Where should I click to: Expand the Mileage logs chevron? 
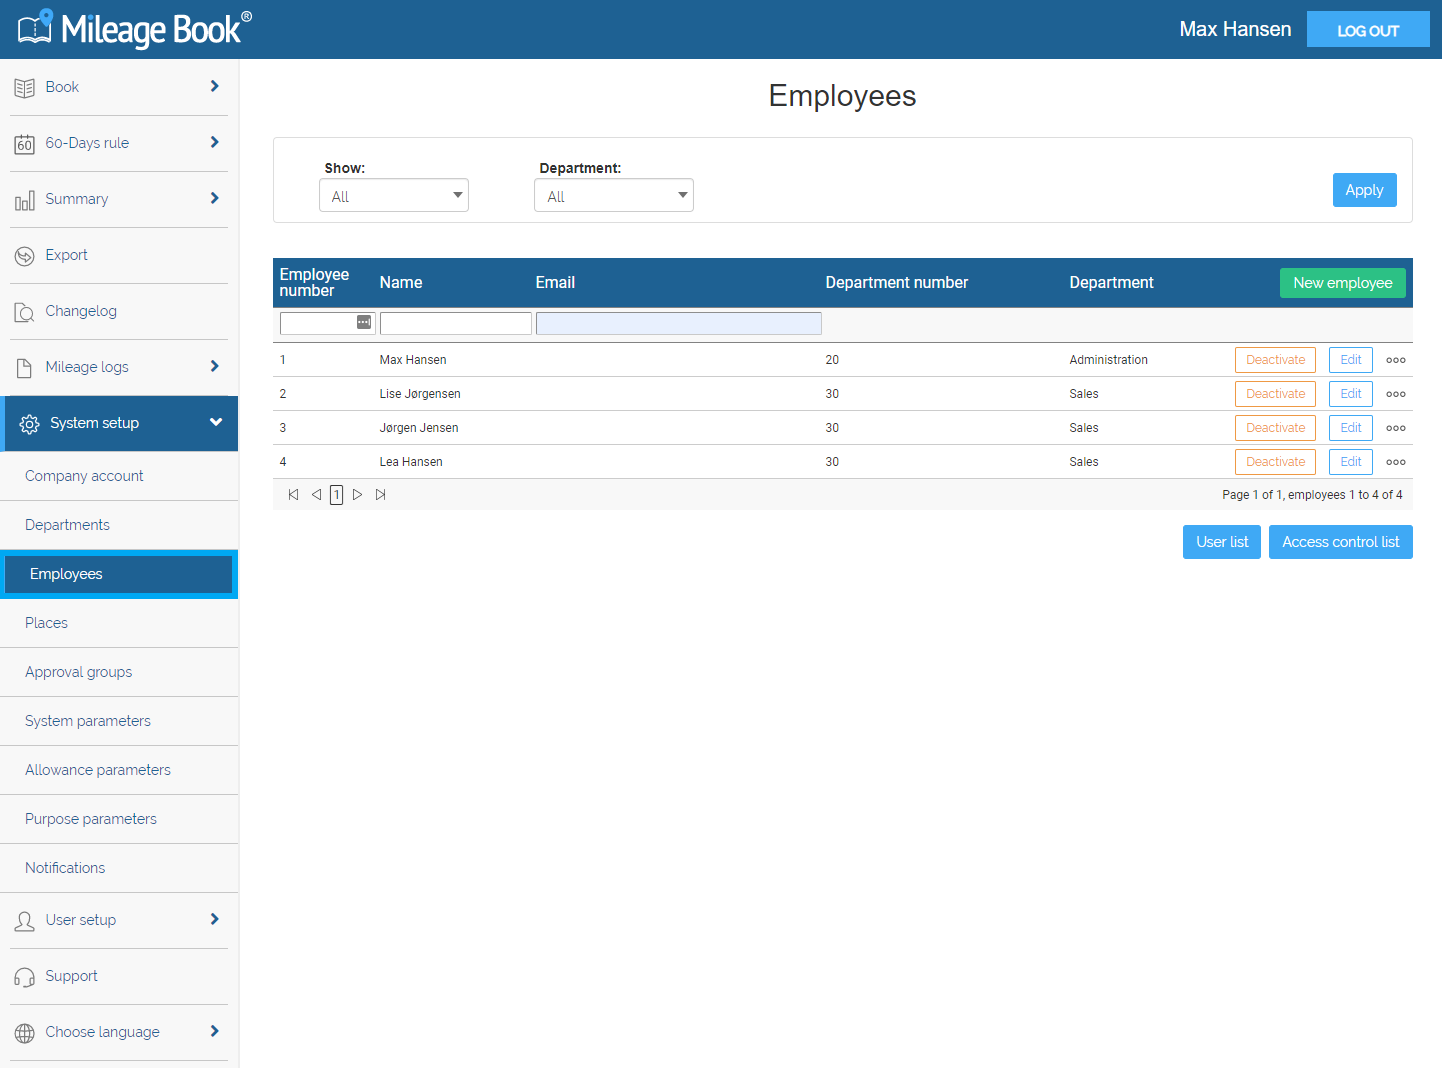(x=214, y=367)
